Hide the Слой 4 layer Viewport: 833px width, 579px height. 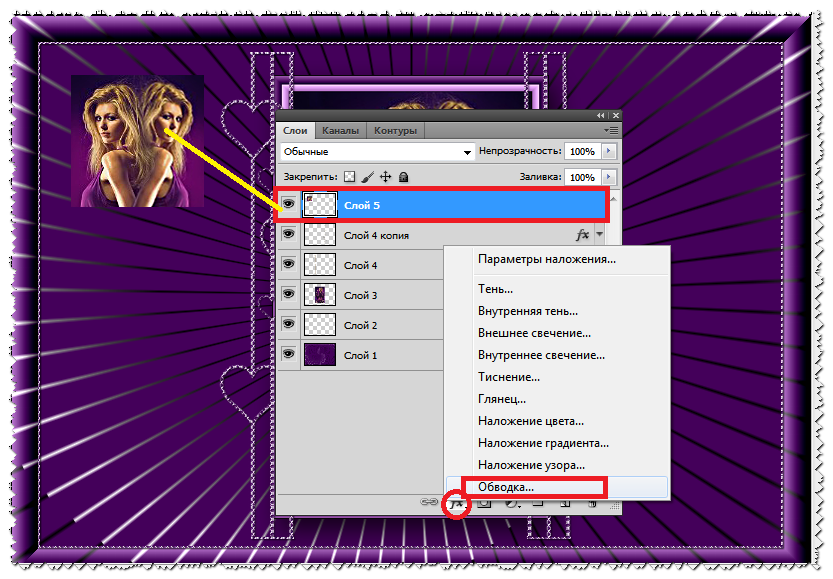coord(288,264)
